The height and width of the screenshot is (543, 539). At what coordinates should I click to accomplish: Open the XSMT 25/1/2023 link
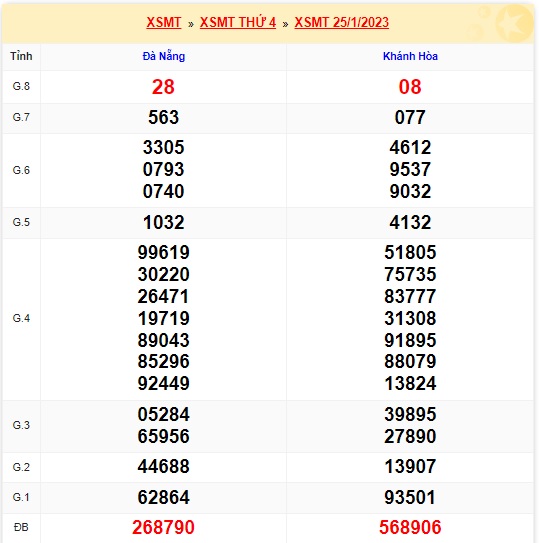click(x=342, y=23)
